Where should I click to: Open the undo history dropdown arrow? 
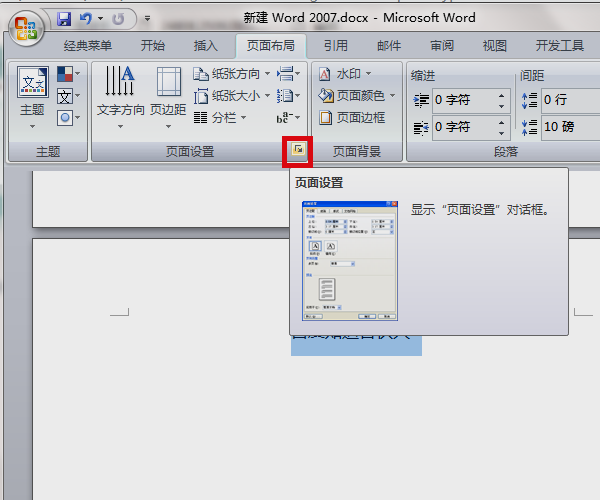coord(101,18)
